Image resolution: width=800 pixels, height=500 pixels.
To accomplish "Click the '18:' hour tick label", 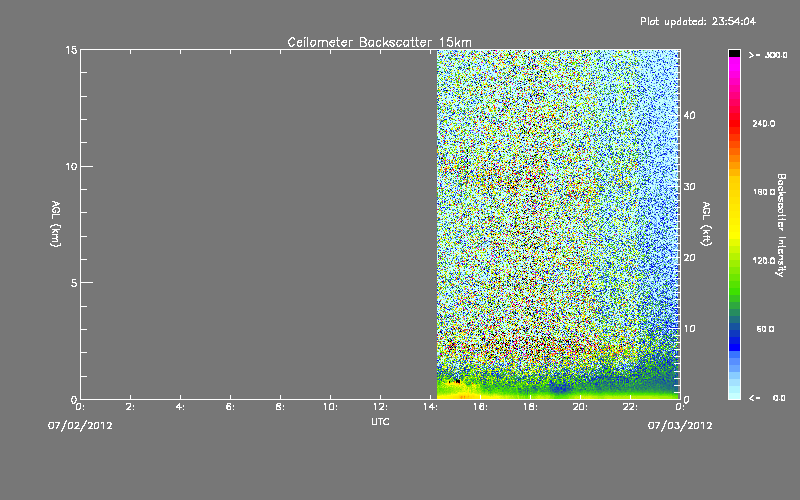I will tap(530, 407).
